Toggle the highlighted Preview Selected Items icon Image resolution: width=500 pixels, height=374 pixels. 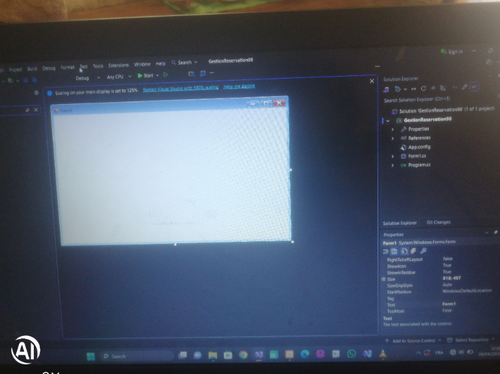coord(474,87)
